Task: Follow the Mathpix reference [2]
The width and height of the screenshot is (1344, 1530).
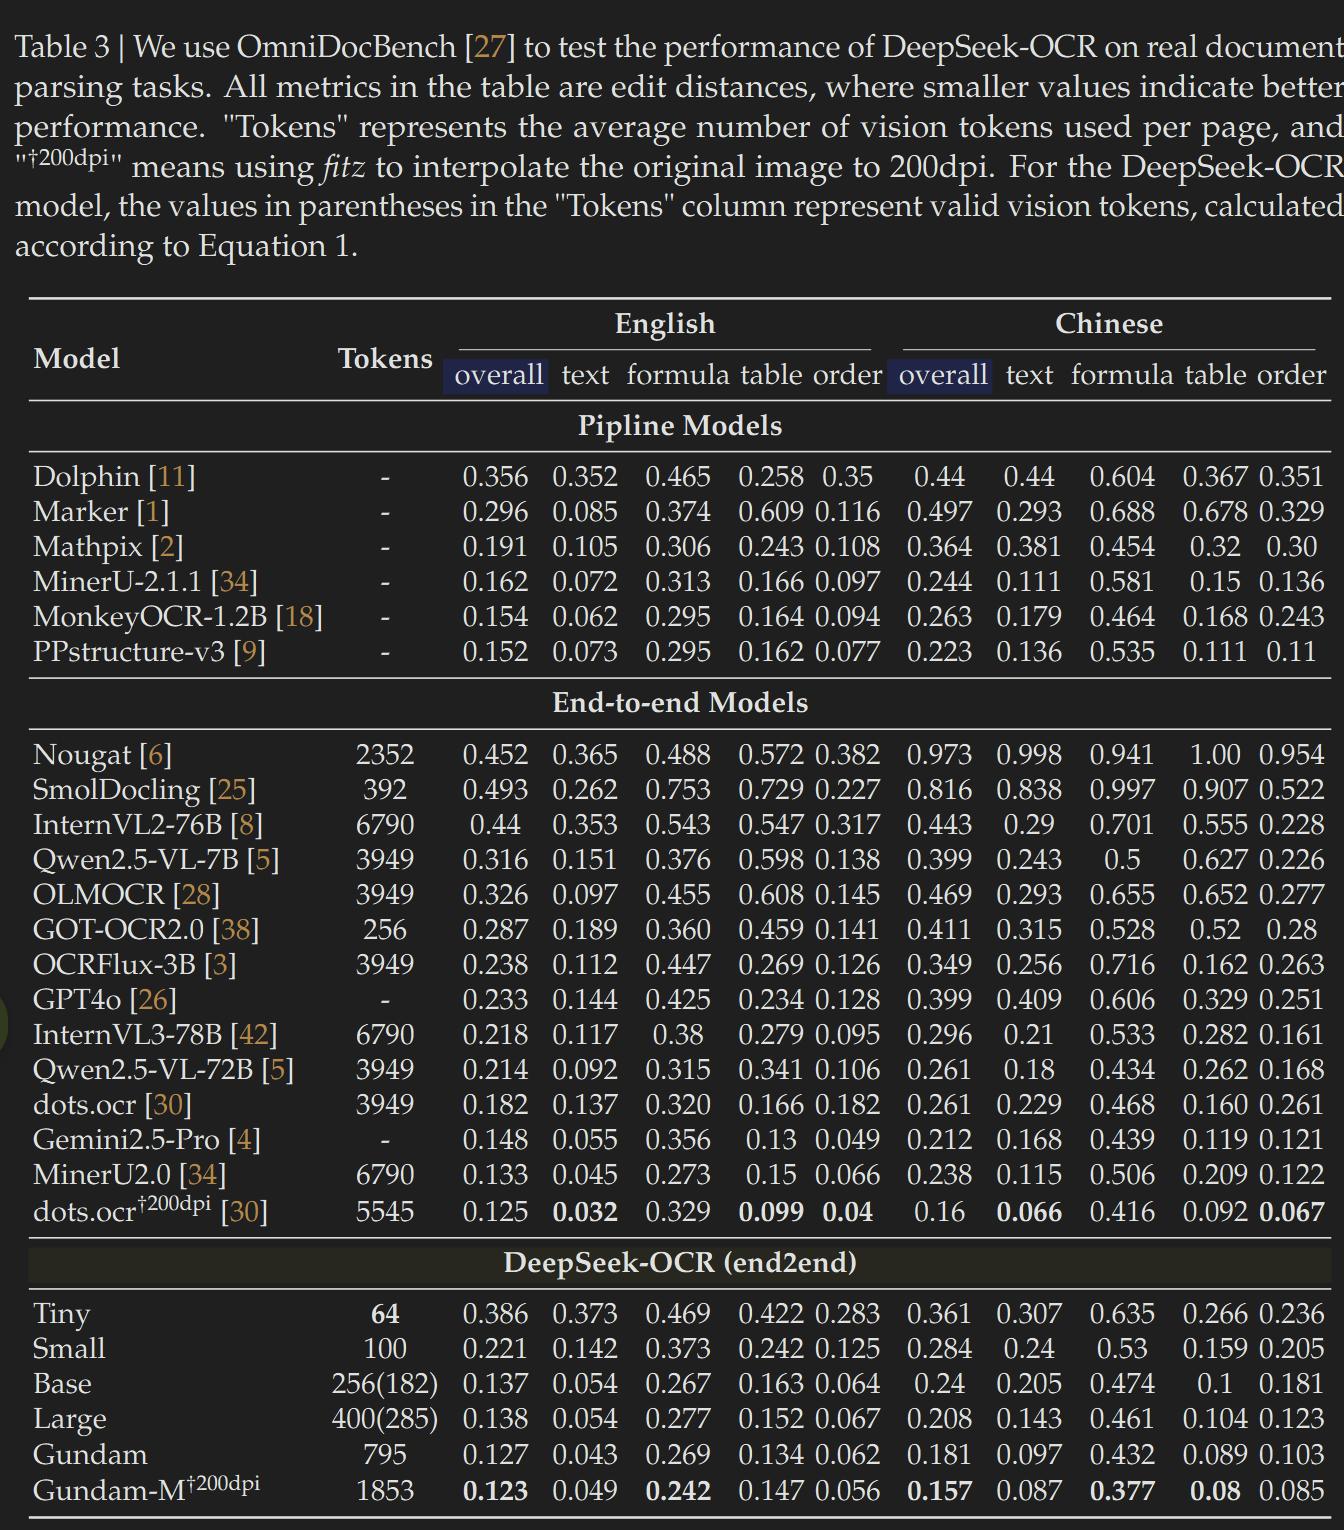Action: point(166,547)
